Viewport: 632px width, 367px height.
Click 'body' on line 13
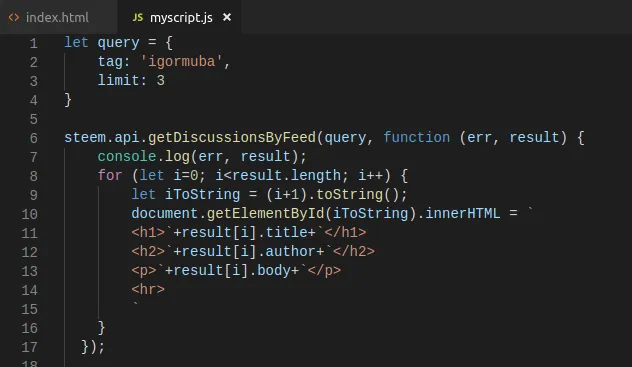[x=274, y=270]
